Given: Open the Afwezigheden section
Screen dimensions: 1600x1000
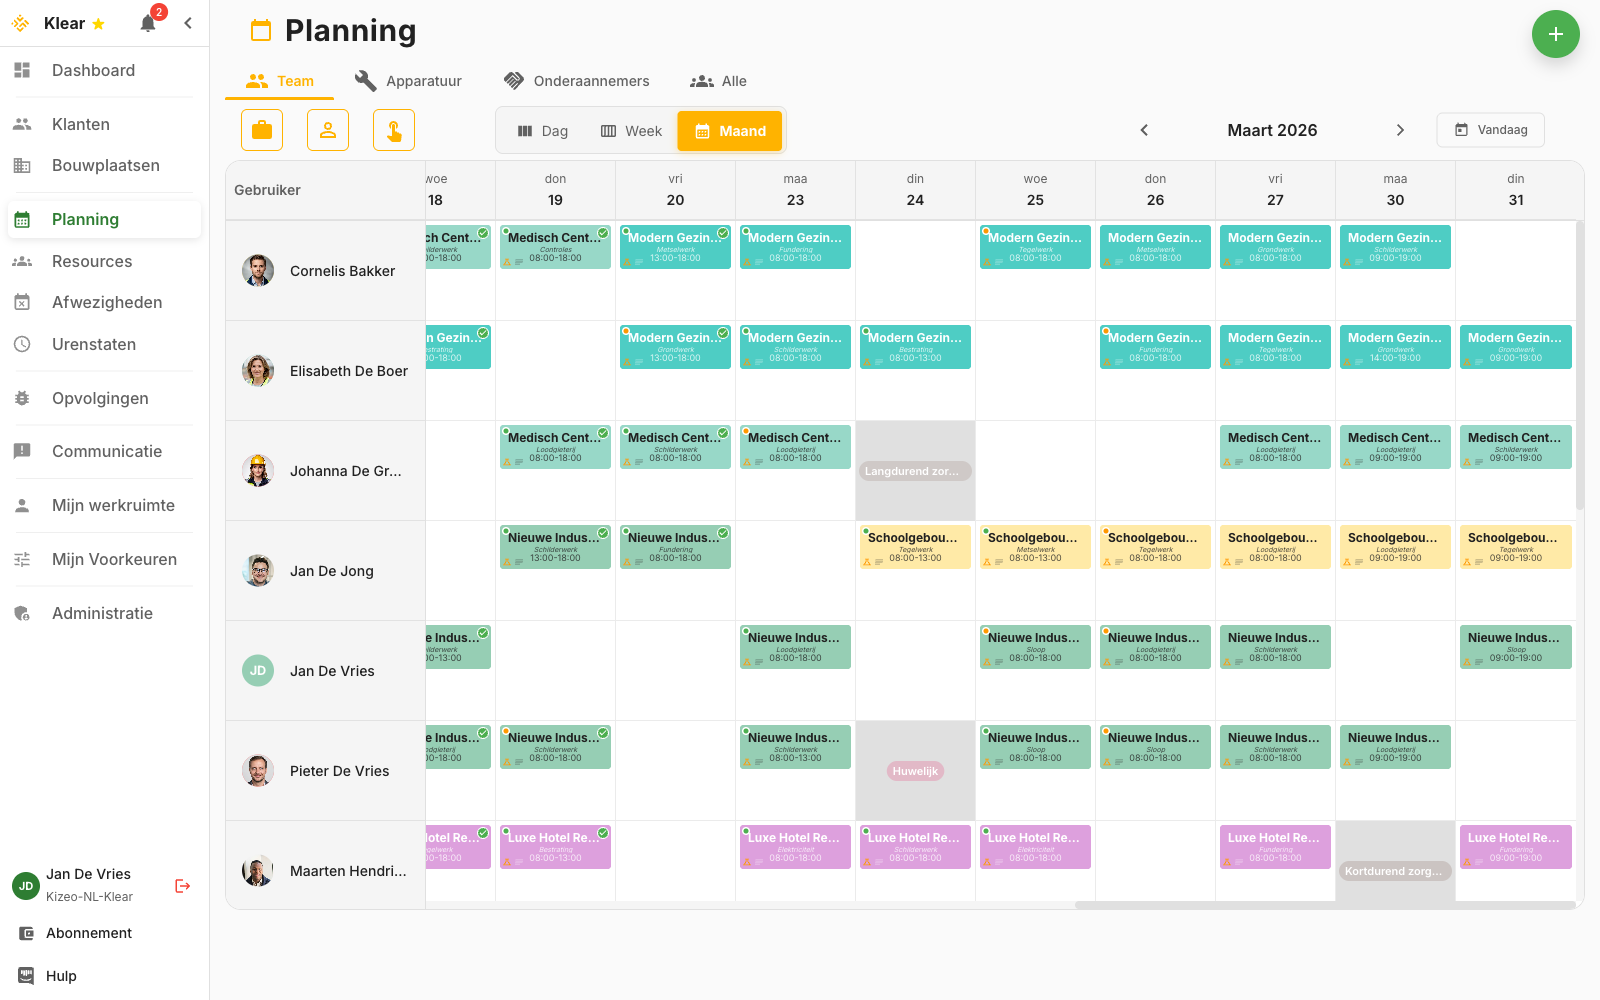Looking at the screenshot, I should (x=108, y=302).
